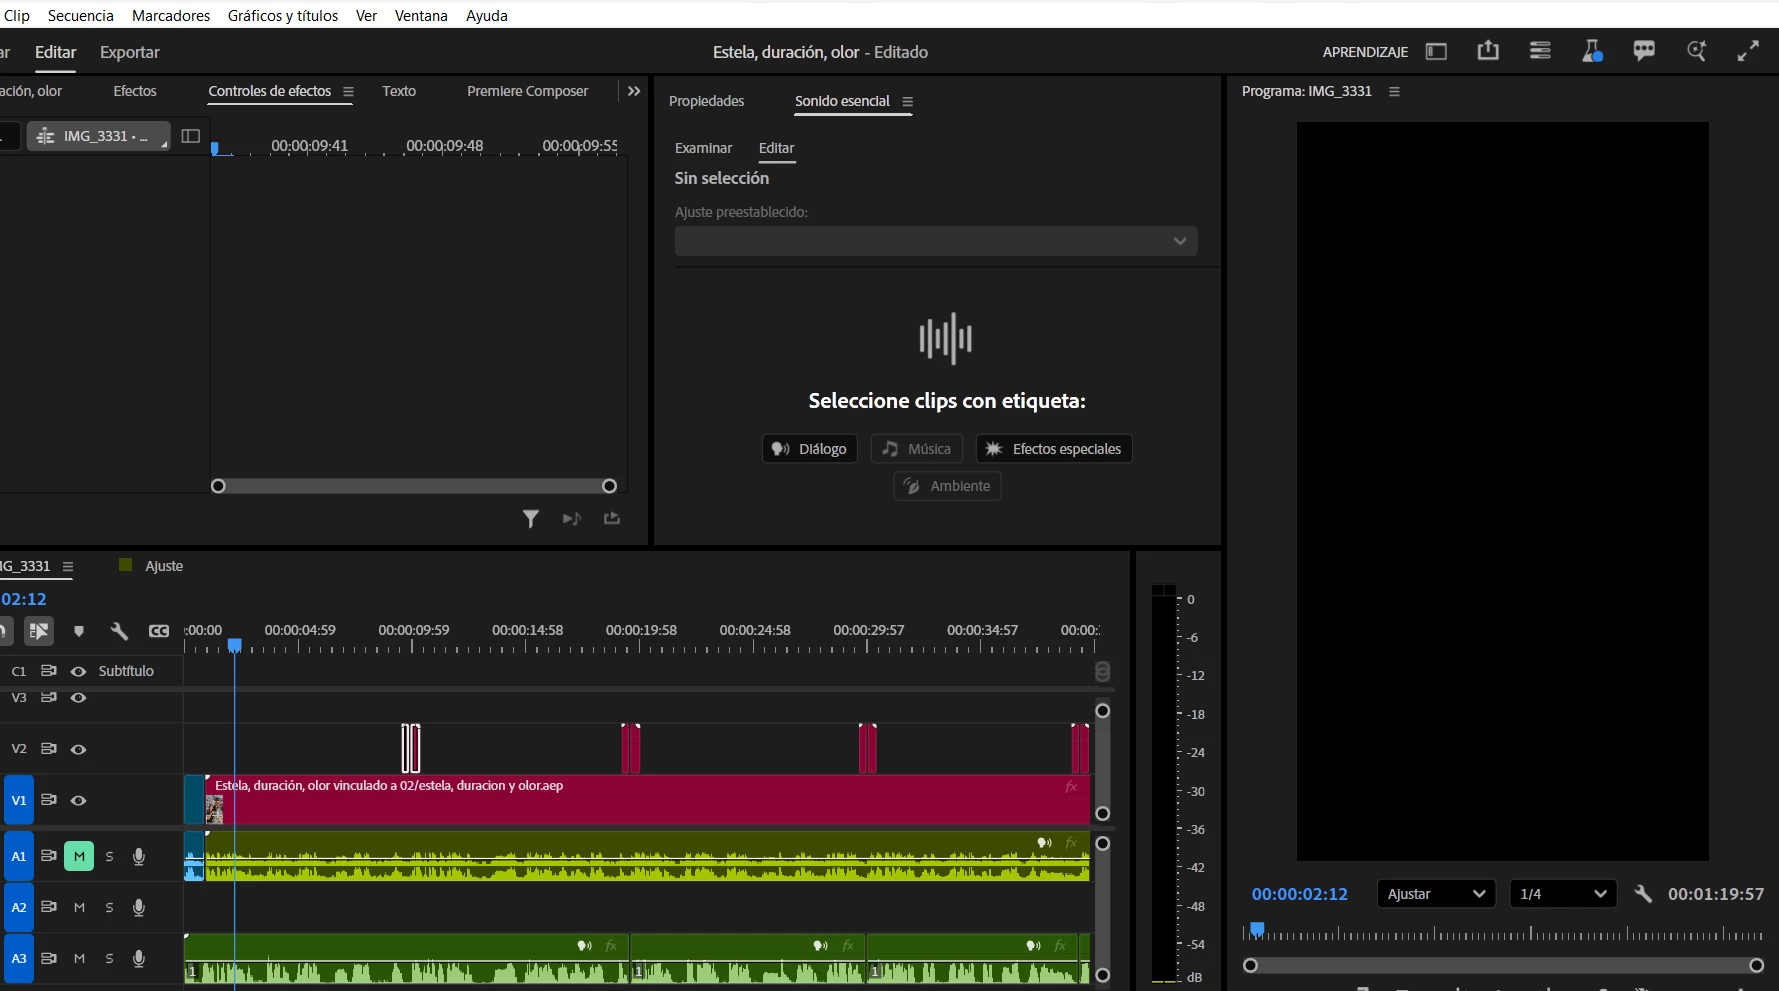
Task: Add marker with the timeline marker icon
Action: click(79, 631)
